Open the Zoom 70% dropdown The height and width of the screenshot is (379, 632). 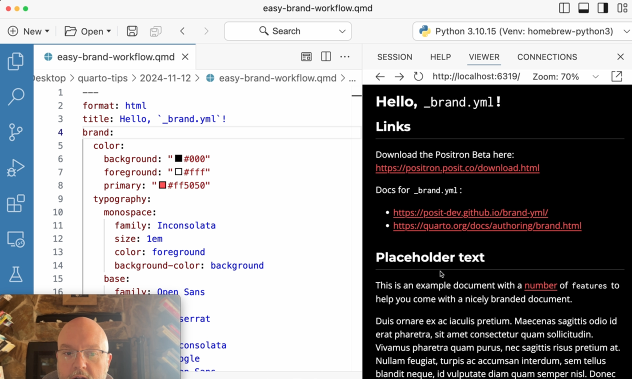565,77
